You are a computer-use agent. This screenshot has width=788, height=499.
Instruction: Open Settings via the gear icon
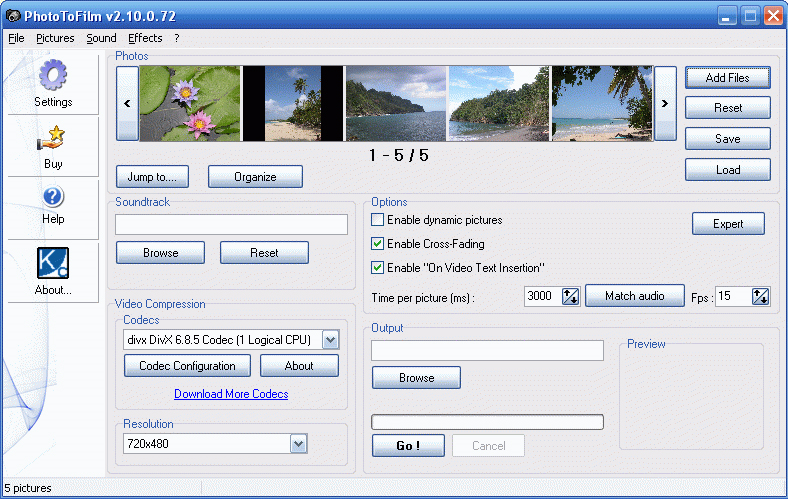(x=53, y=76)
